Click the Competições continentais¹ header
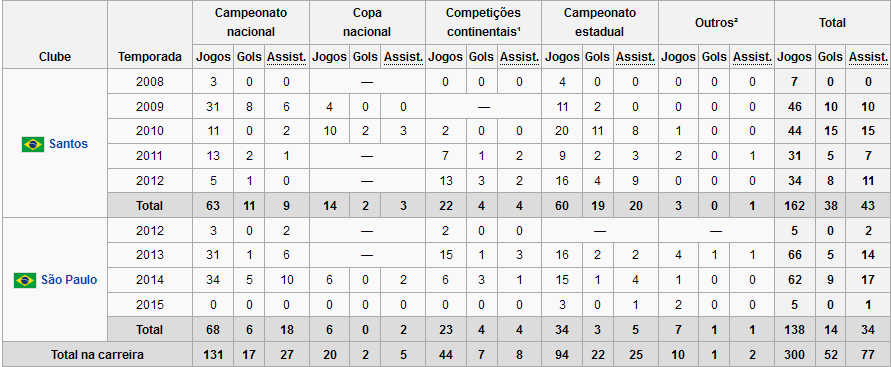The image size is (891, 367). point(484,22)
